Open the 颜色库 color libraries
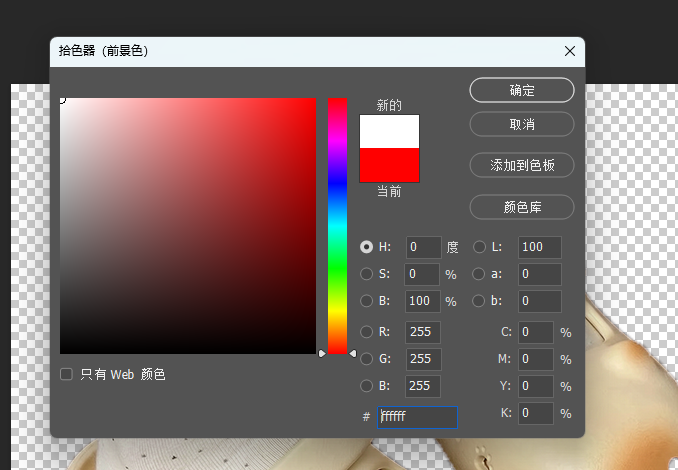The height and width of the screenshot is (470, 678). [522, 207]
